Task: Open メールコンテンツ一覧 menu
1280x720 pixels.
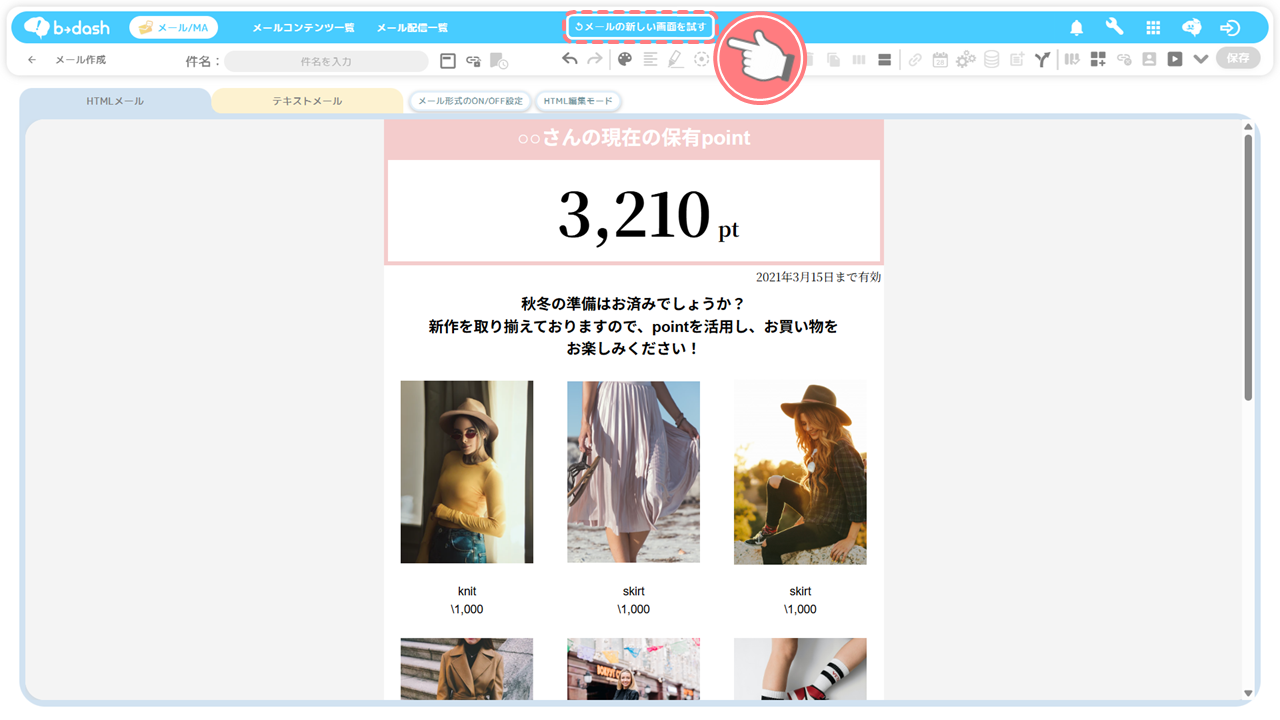Action: 303,28
